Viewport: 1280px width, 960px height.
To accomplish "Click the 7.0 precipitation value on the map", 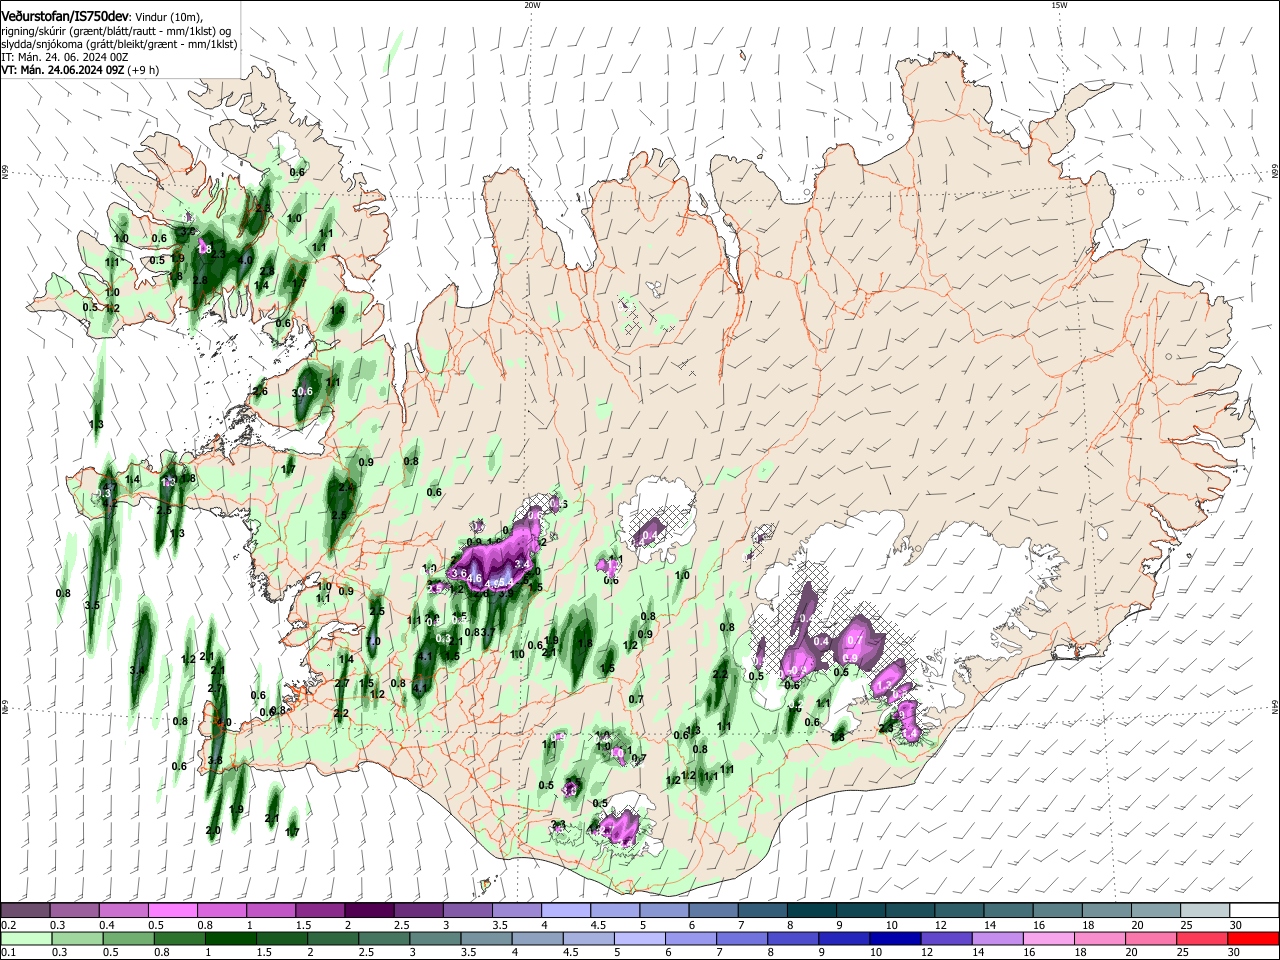I will coord(374,641).
